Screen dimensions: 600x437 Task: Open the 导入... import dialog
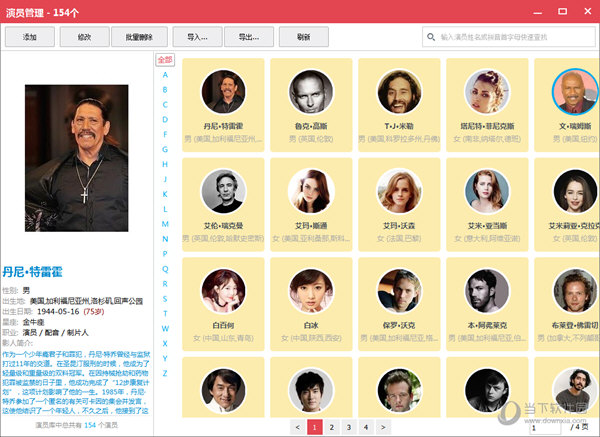tap(197, 37)
